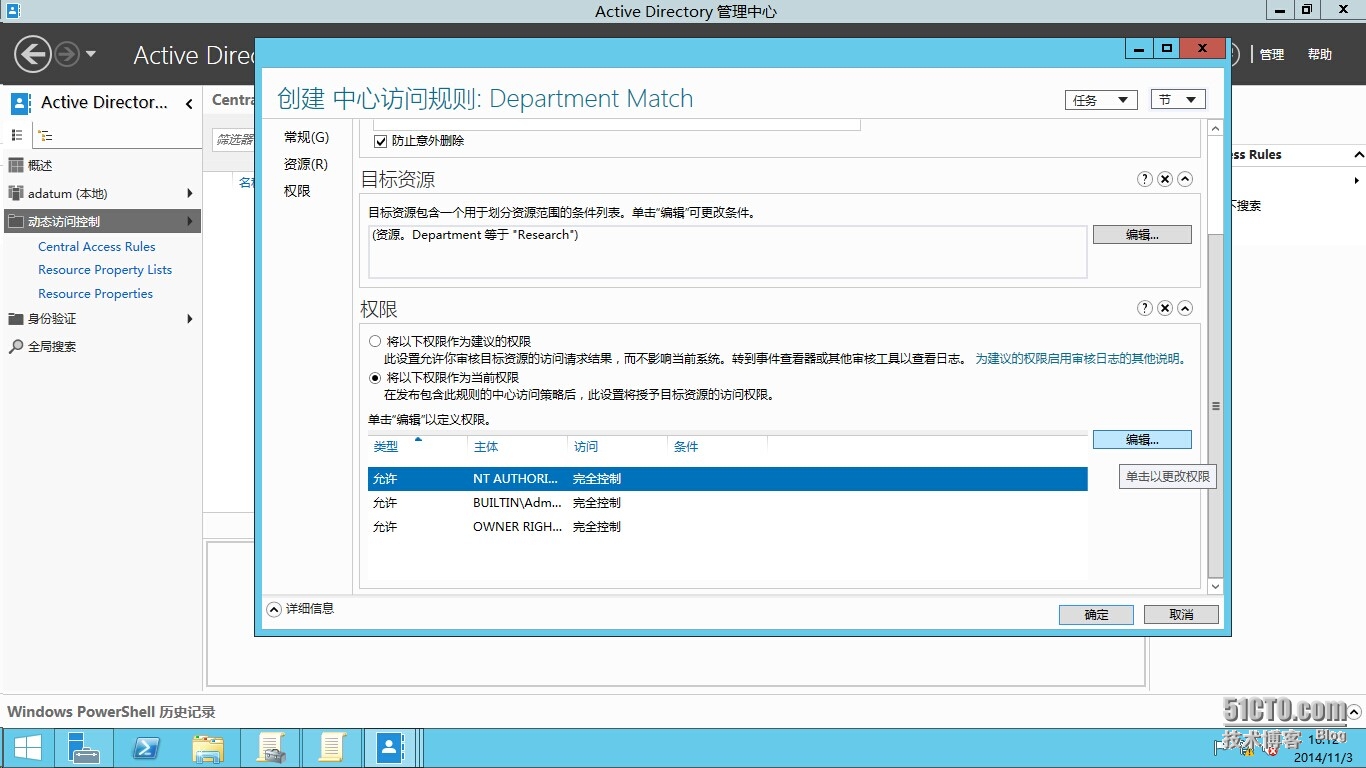Select the adatum (本地) domain node
1366x768 pixels.
point(67,193)
